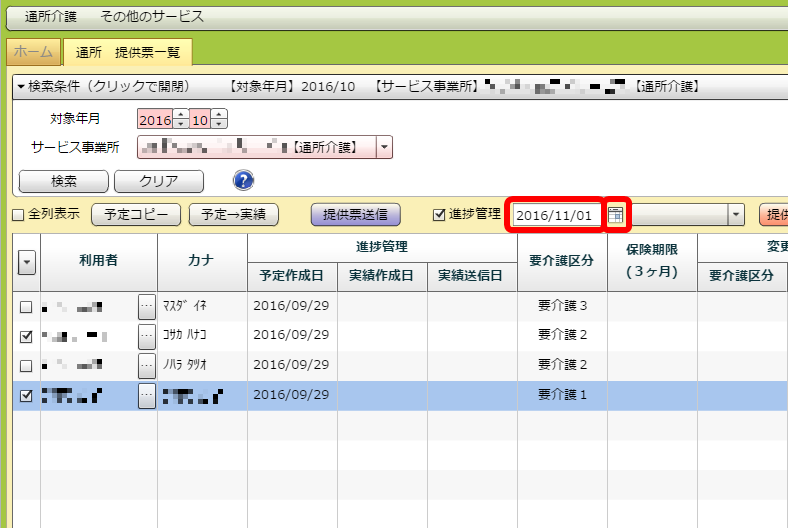
Task: Click the 2016/11/01 date input field
Action: pyautogui.click(x=558, y=215)
